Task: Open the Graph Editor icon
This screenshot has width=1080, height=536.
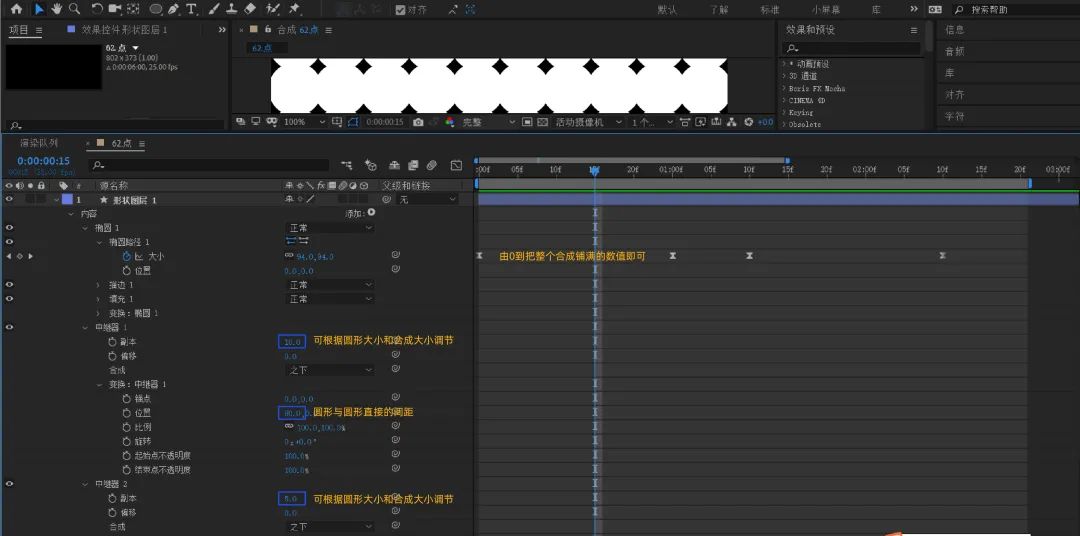Action: [456, 165]
